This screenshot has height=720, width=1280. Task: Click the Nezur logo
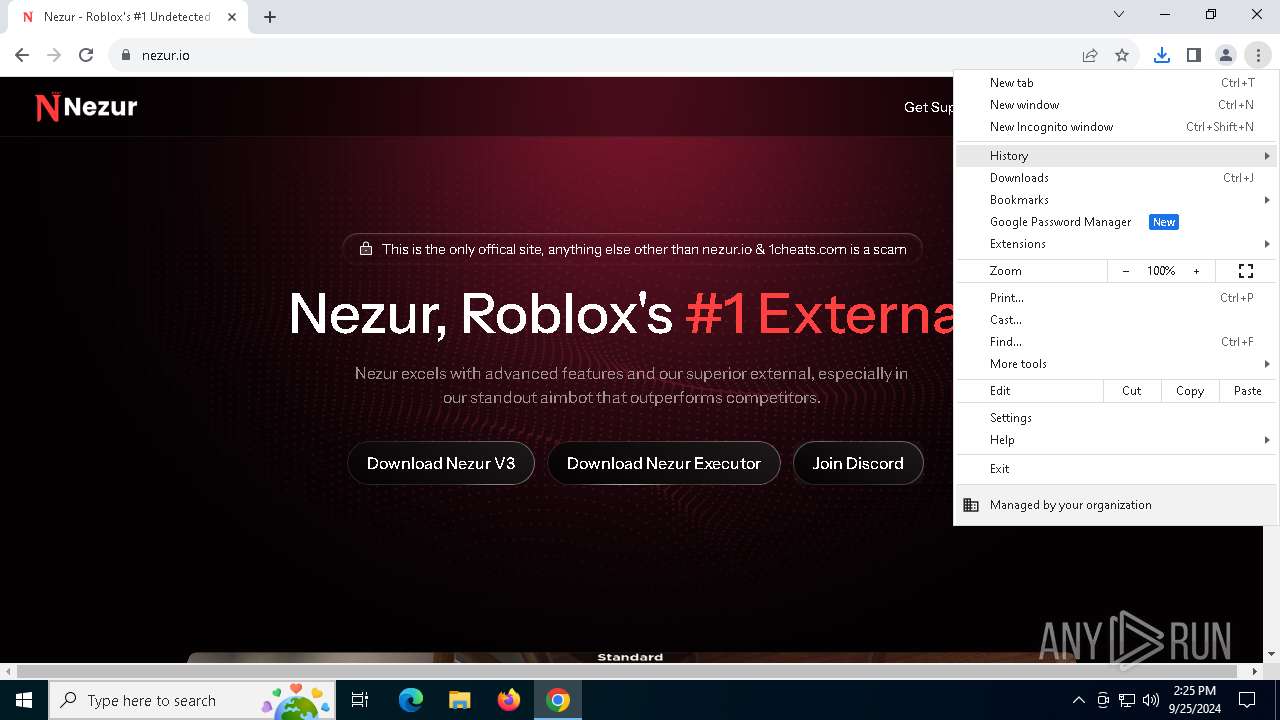tap(86, 107)
